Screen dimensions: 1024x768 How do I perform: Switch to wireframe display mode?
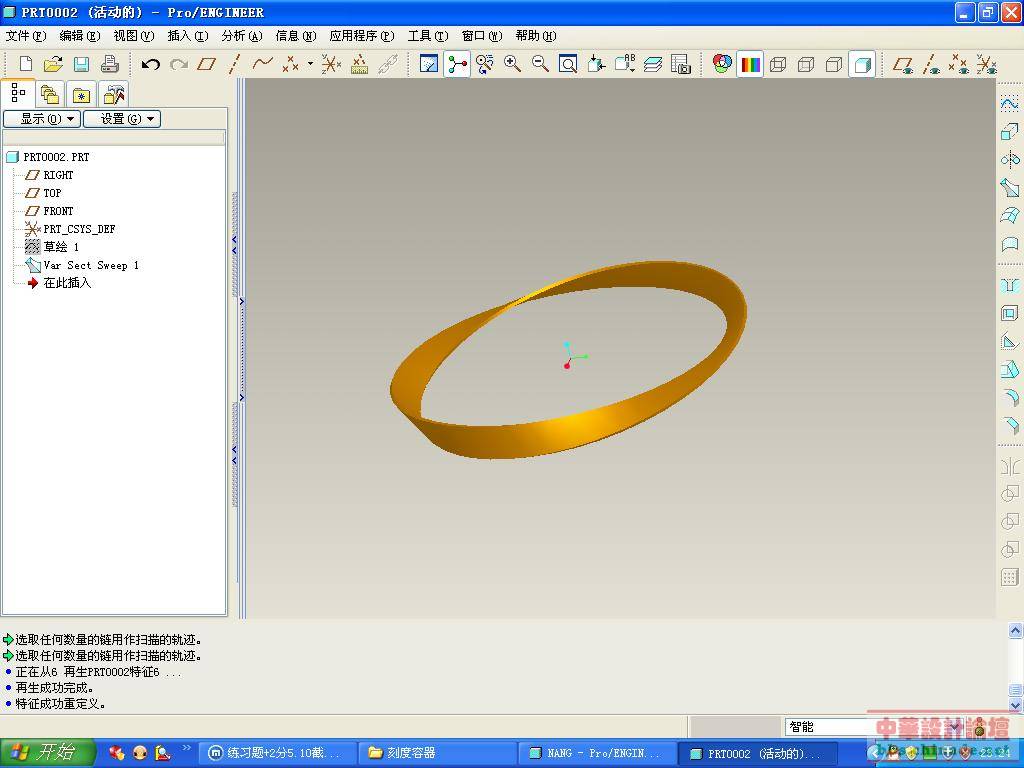tap(778, 64)
